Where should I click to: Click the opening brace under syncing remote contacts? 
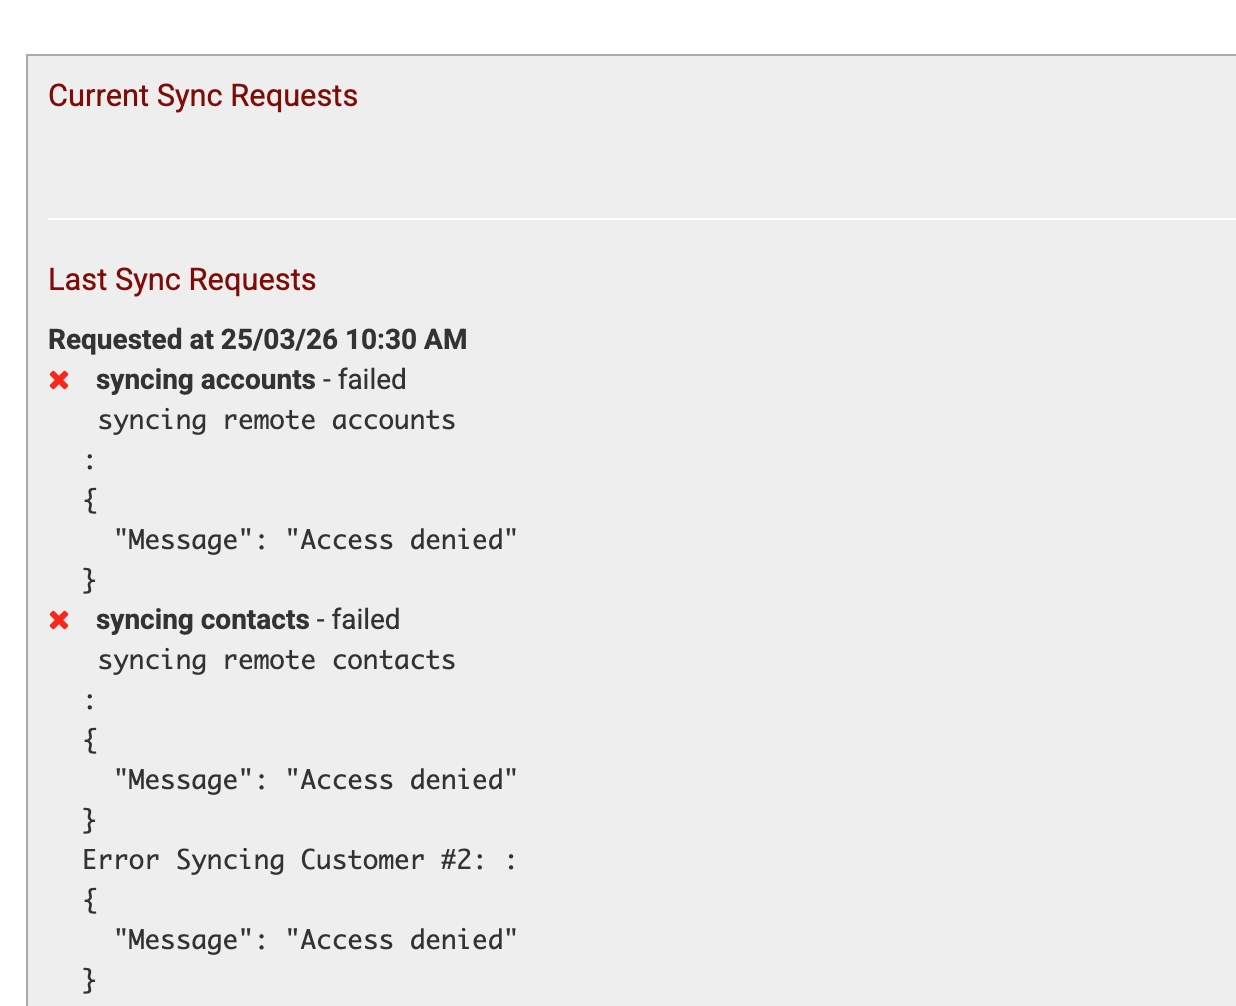point(90,740)
